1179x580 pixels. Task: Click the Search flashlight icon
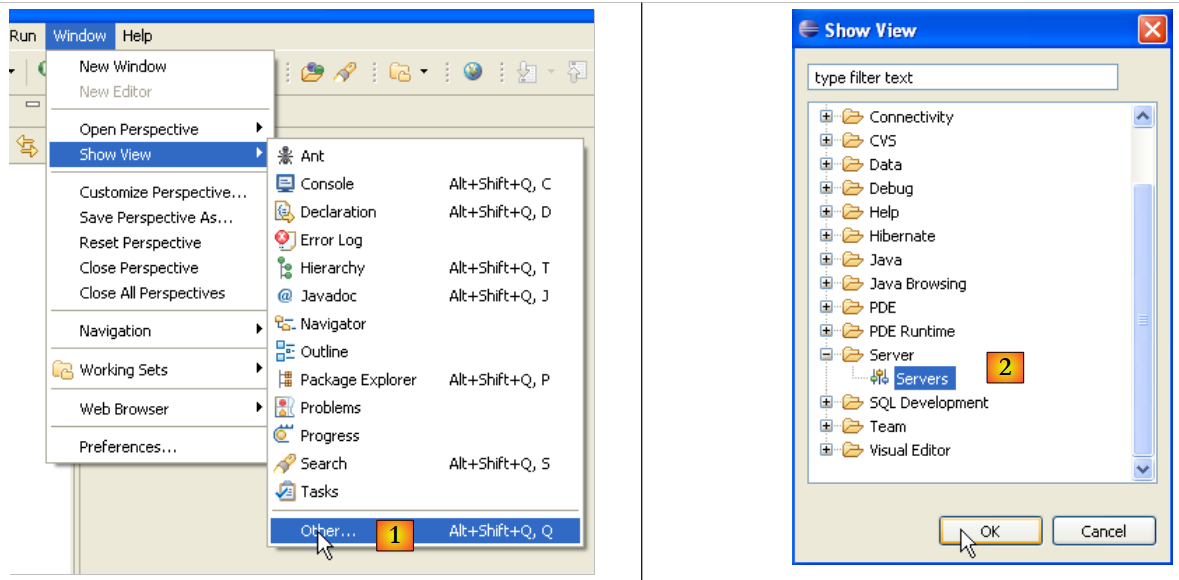click(x=285, y=464)
